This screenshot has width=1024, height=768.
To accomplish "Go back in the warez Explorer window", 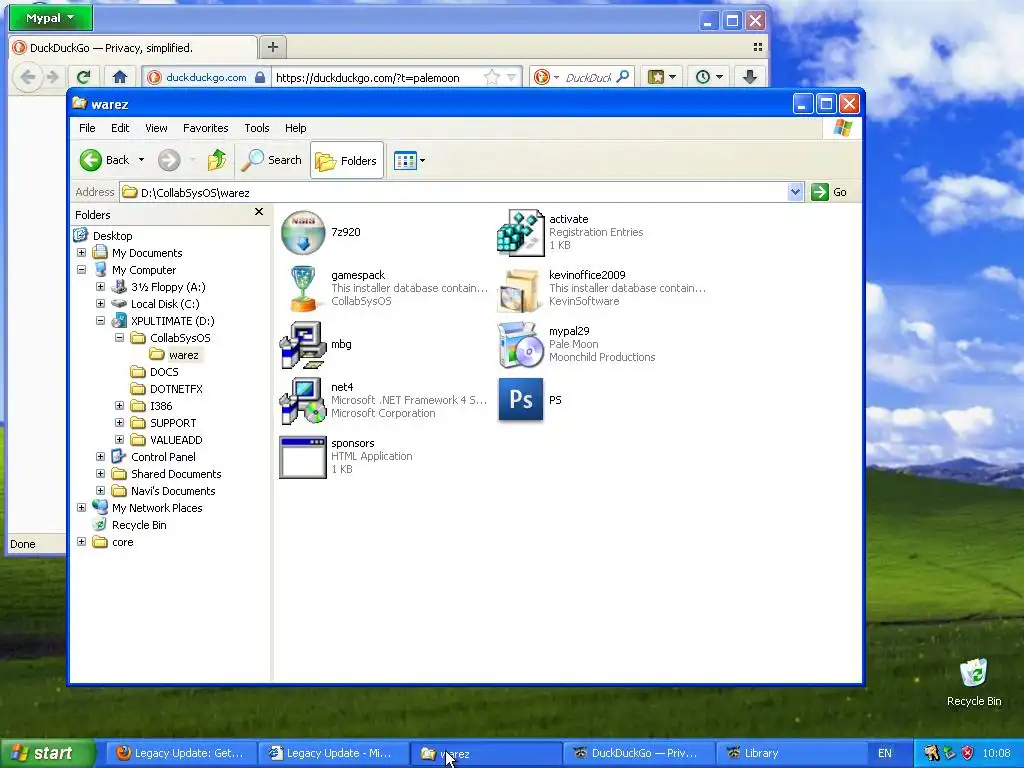I will 104,160.
